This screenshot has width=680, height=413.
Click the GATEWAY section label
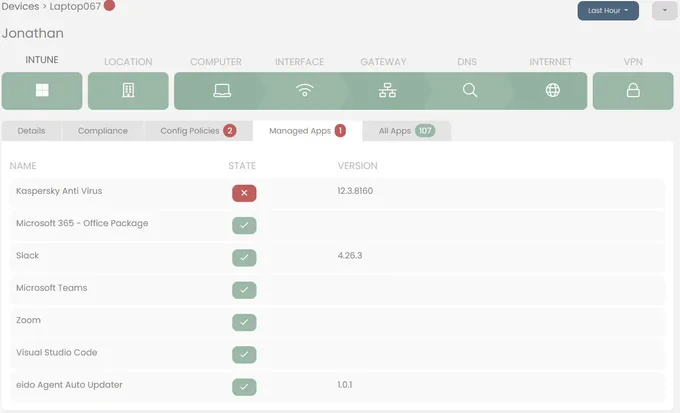[383, 62]
